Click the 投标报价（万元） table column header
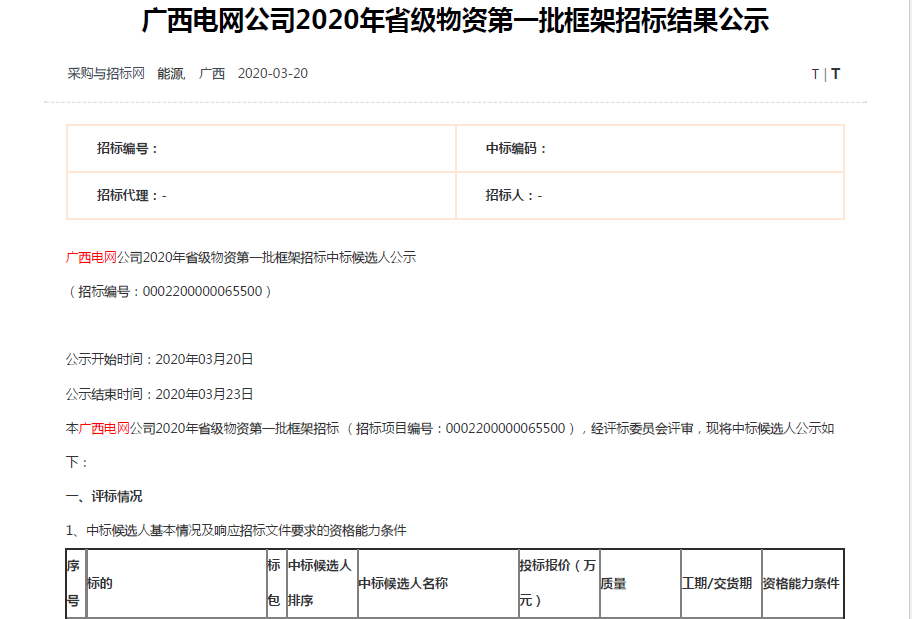 click(558, 583)
